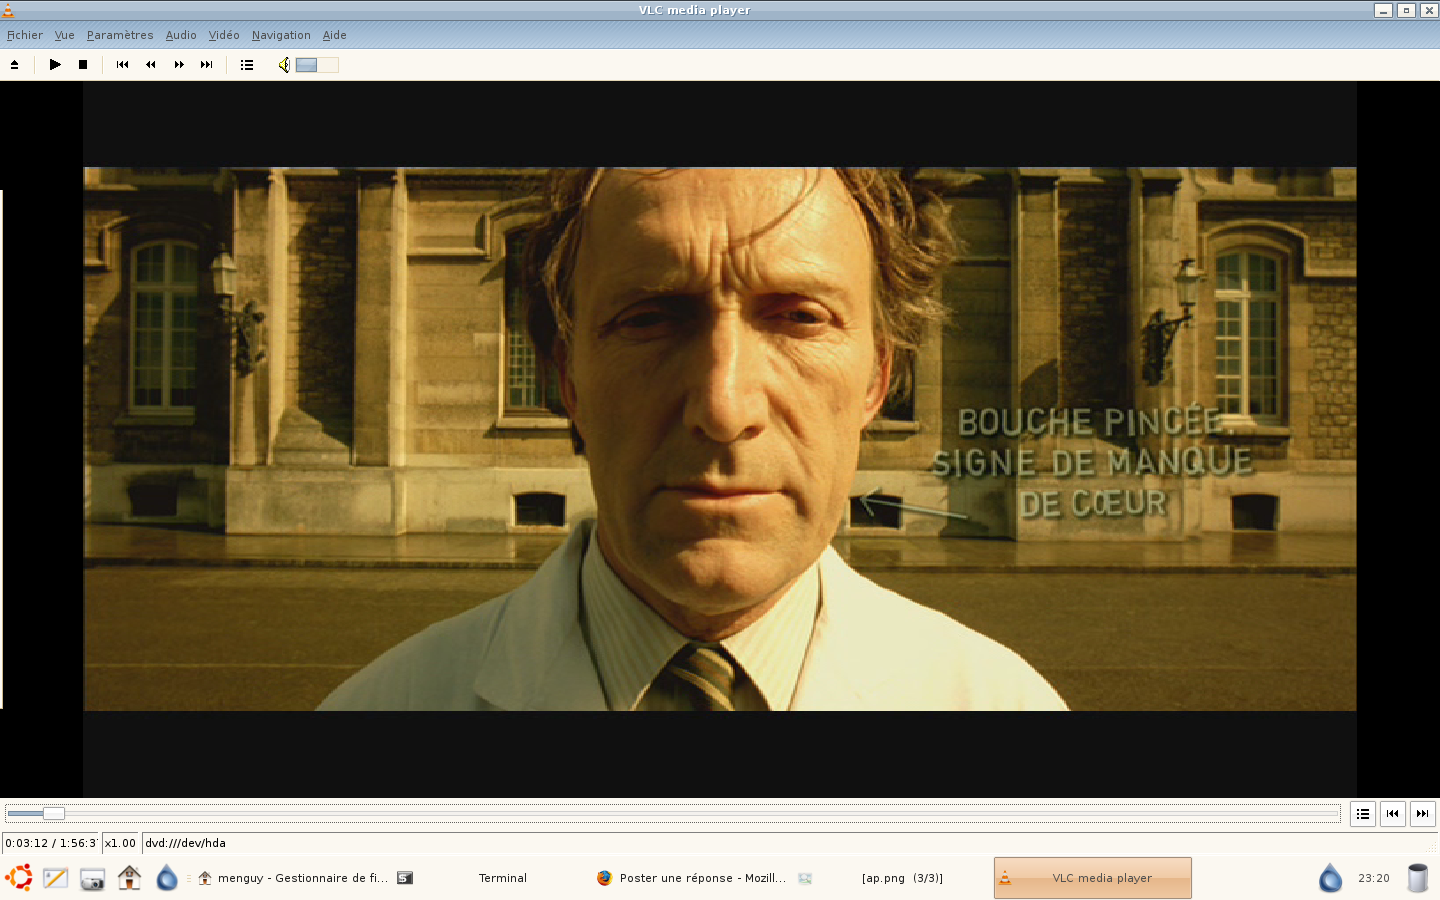Open the screenshot camera panel icon
The height and width of the screenshot is (900, 1440).
[92, 879]
